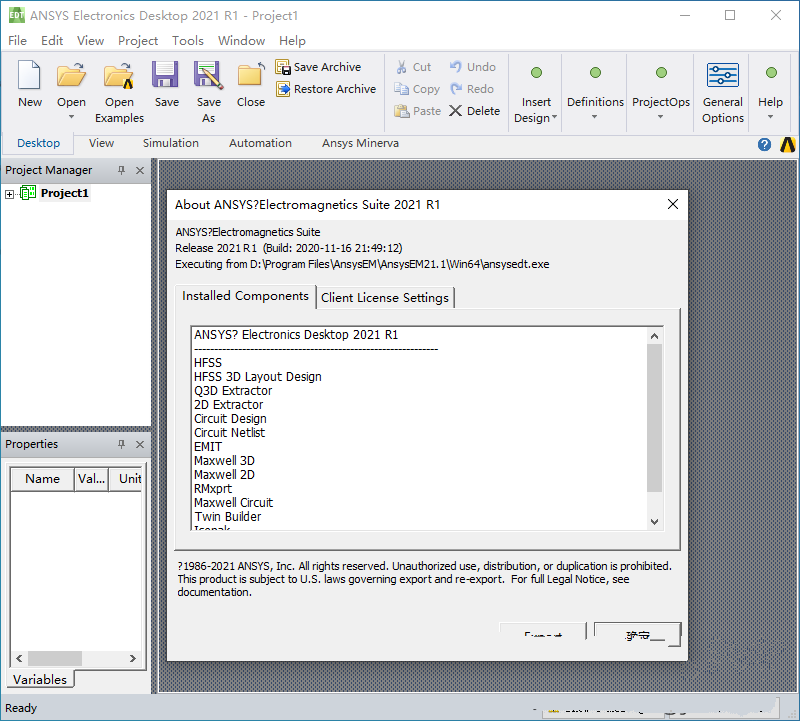Click the Properties scrollbar left arrow
Viewport: 800px width, 721px height.
19,658
